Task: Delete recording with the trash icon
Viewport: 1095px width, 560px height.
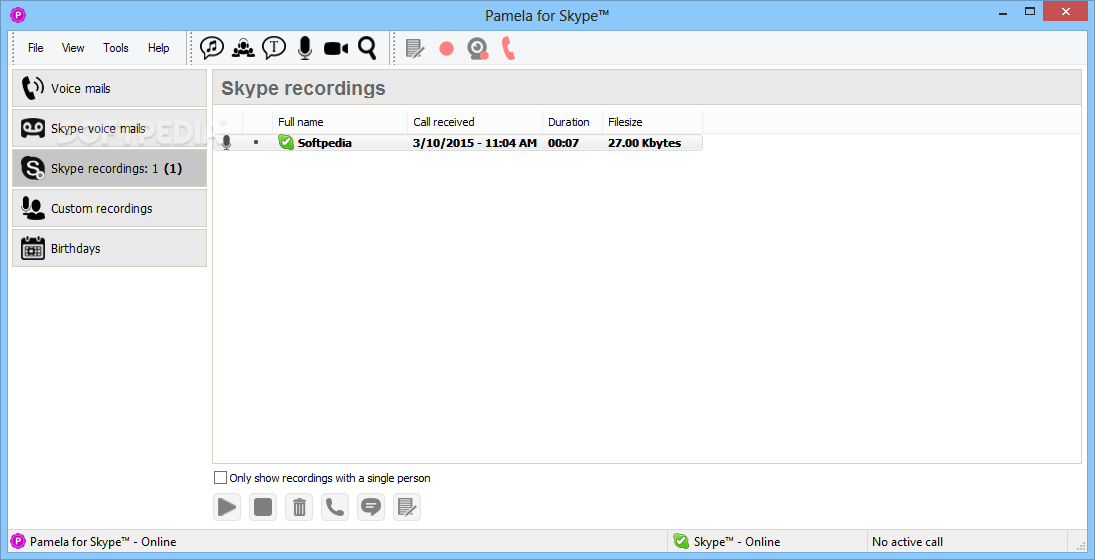Action: tap(299, 507)
